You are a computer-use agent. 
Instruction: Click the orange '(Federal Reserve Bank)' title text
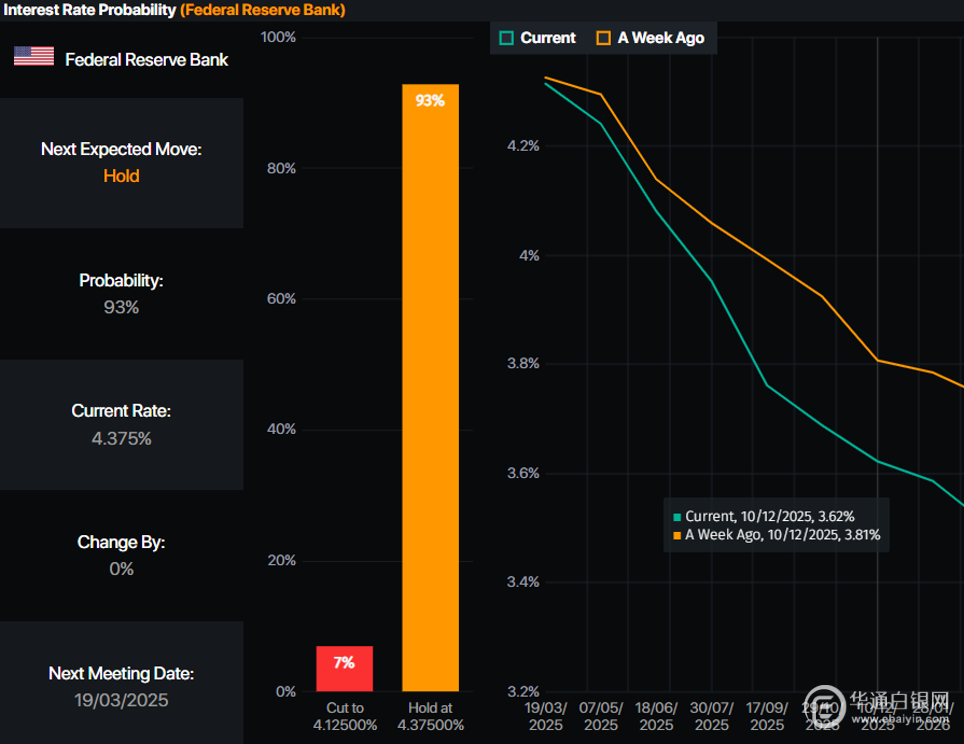click(x=263, y=10)
